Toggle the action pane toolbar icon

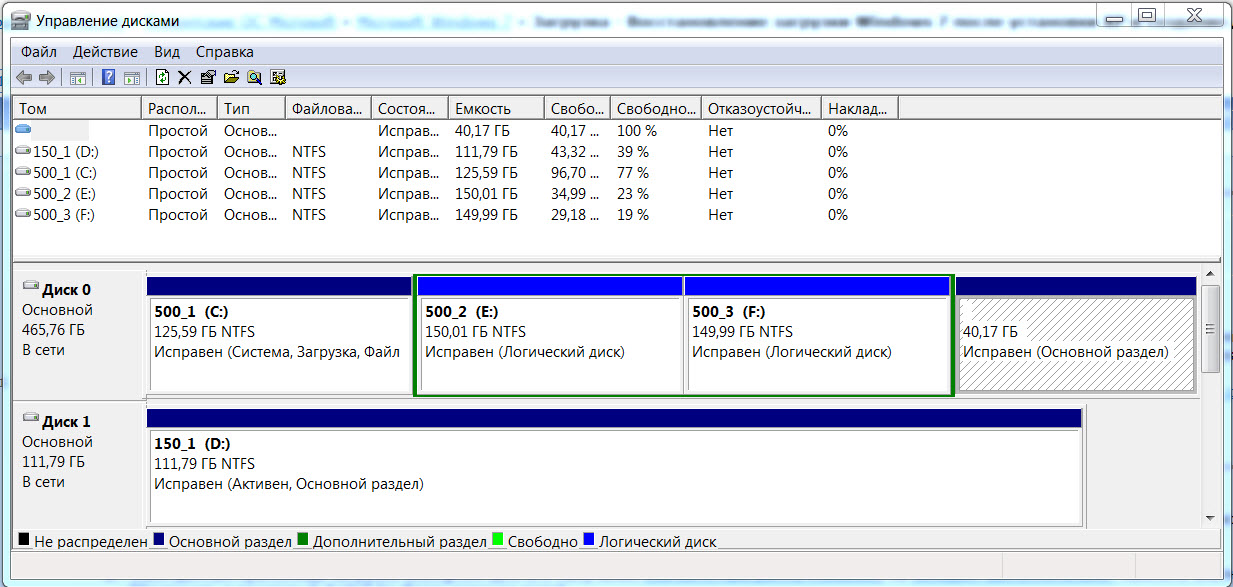pyautogui.click(x=130, y=77)
